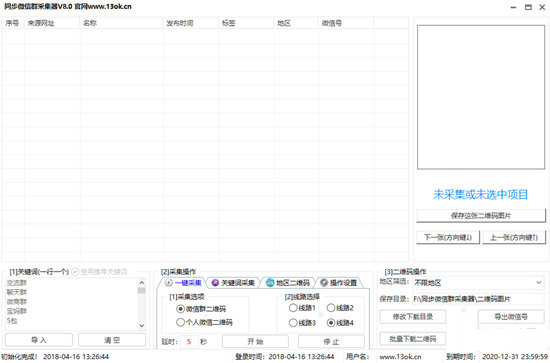This screenshot has width=550, height=363.
Task: Click the 序号 column header
Action: click(13, 23)
